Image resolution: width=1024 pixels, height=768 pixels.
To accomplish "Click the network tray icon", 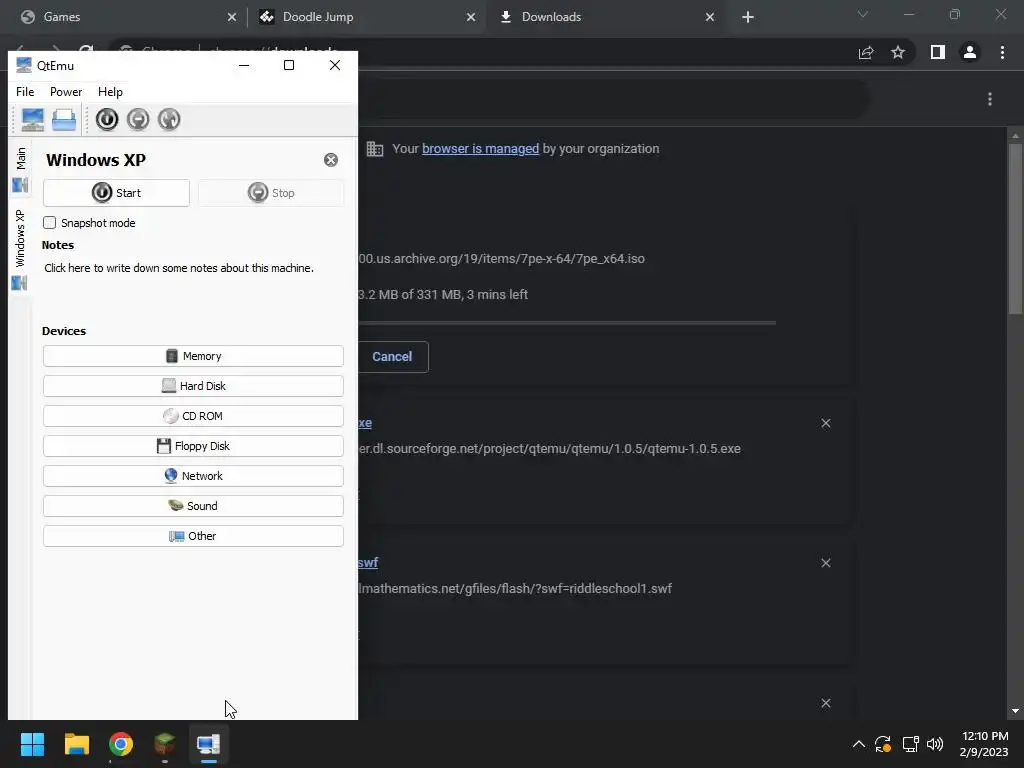I will (x=910, y=744).
